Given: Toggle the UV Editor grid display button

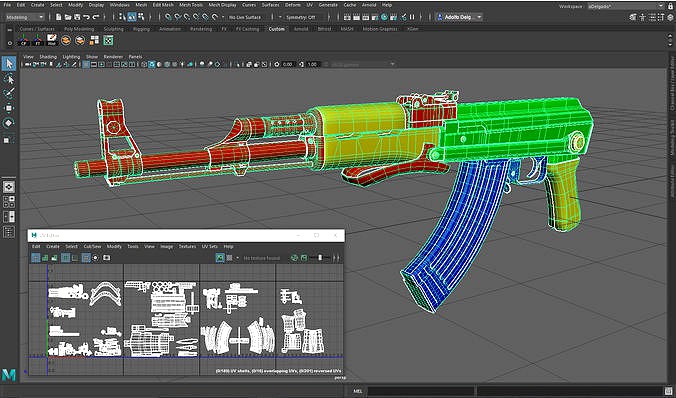Looking at the screenshot, I should [86, 258].
